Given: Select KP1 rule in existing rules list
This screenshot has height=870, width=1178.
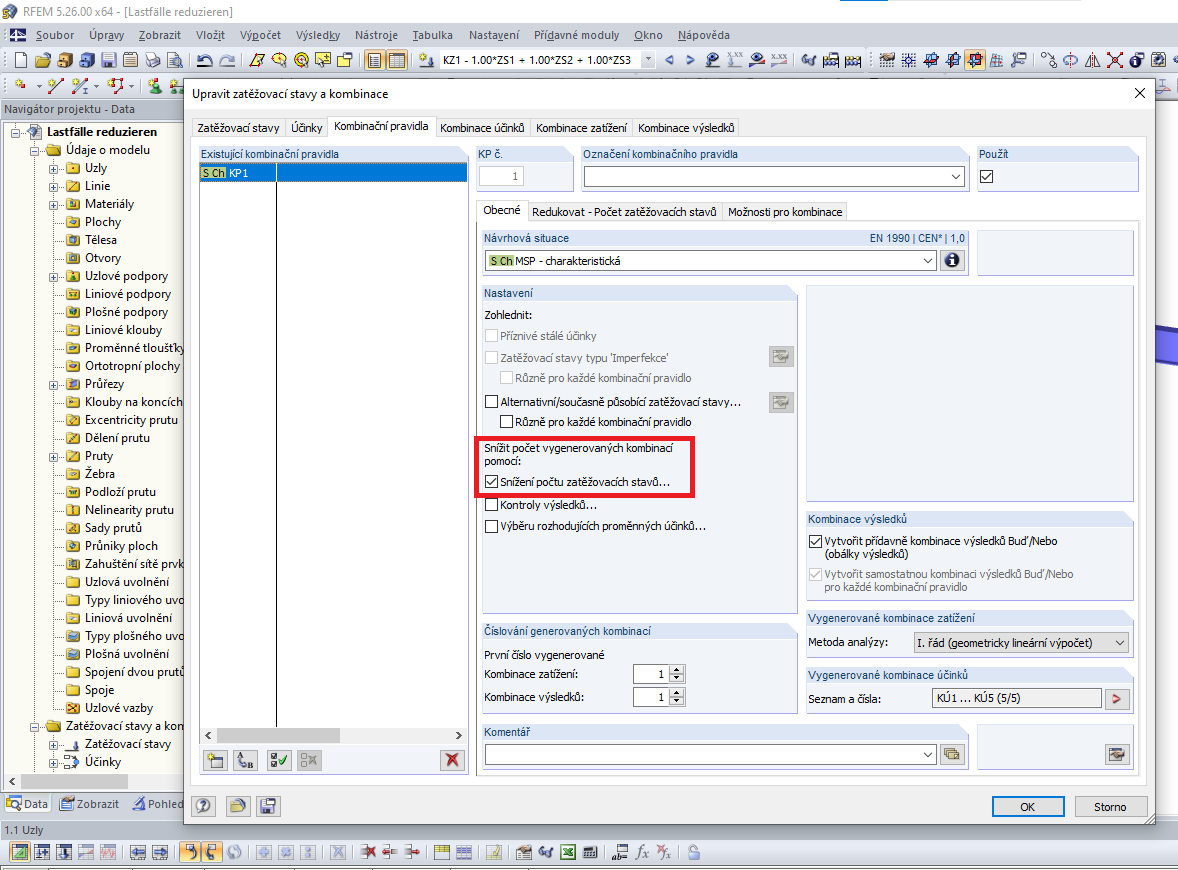Looking at the screenshot, I should 333,173.
